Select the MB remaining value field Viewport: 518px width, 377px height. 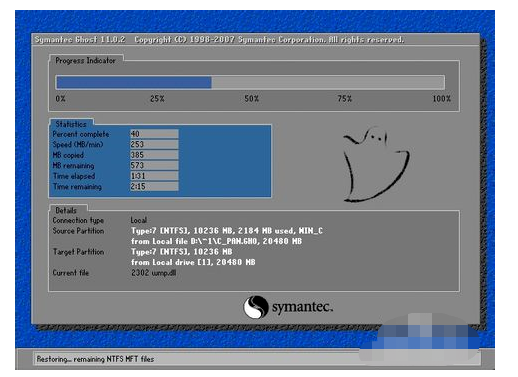(x=154, y=165)
